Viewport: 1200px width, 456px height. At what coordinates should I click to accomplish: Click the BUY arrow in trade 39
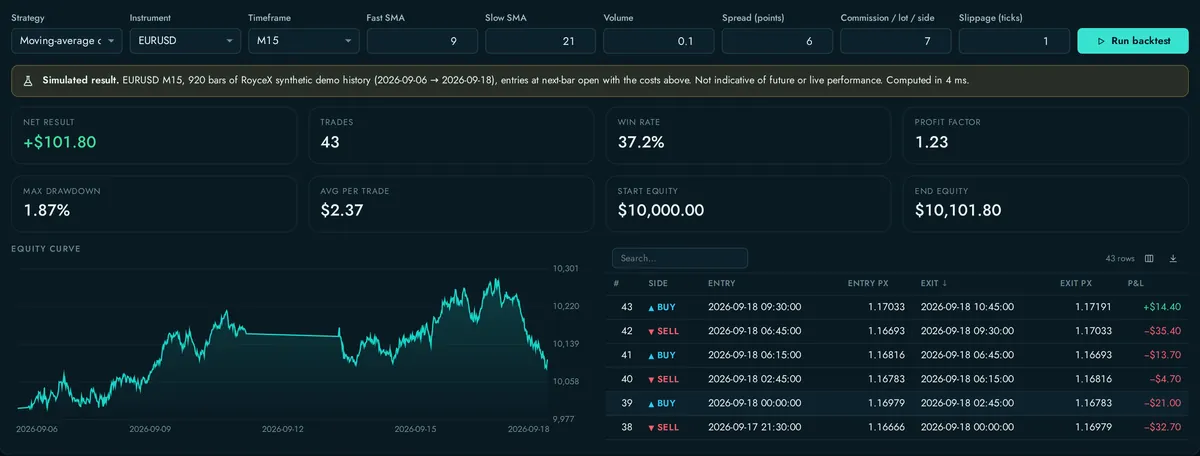652,403
